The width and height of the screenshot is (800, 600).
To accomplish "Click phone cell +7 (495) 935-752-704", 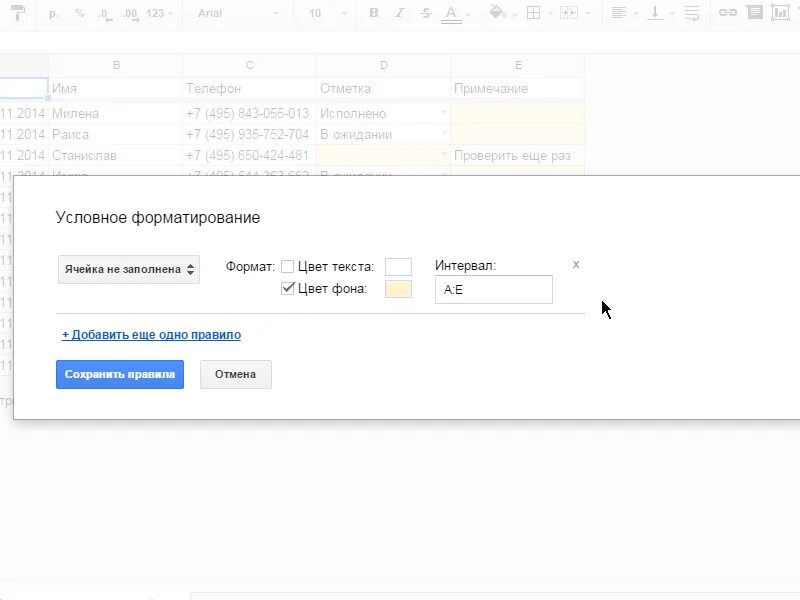I will [x=249, y=134].
